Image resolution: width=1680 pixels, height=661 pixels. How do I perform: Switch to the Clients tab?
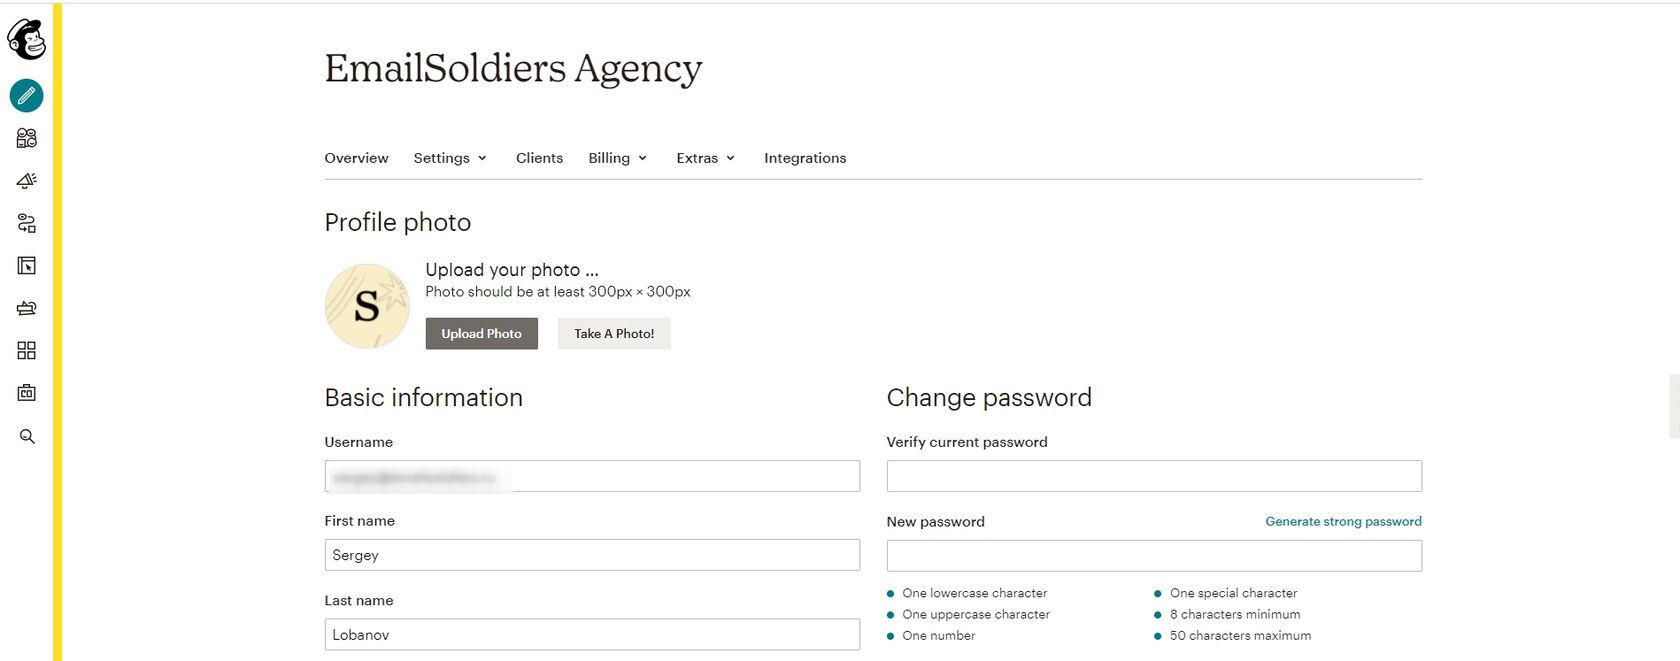point(539,158)
